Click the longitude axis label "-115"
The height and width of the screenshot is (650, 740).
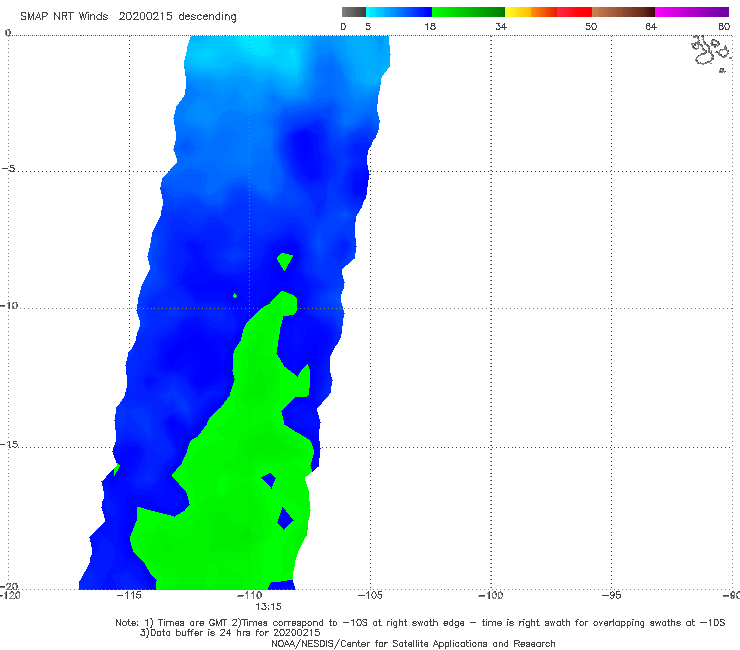pos(129,595)
